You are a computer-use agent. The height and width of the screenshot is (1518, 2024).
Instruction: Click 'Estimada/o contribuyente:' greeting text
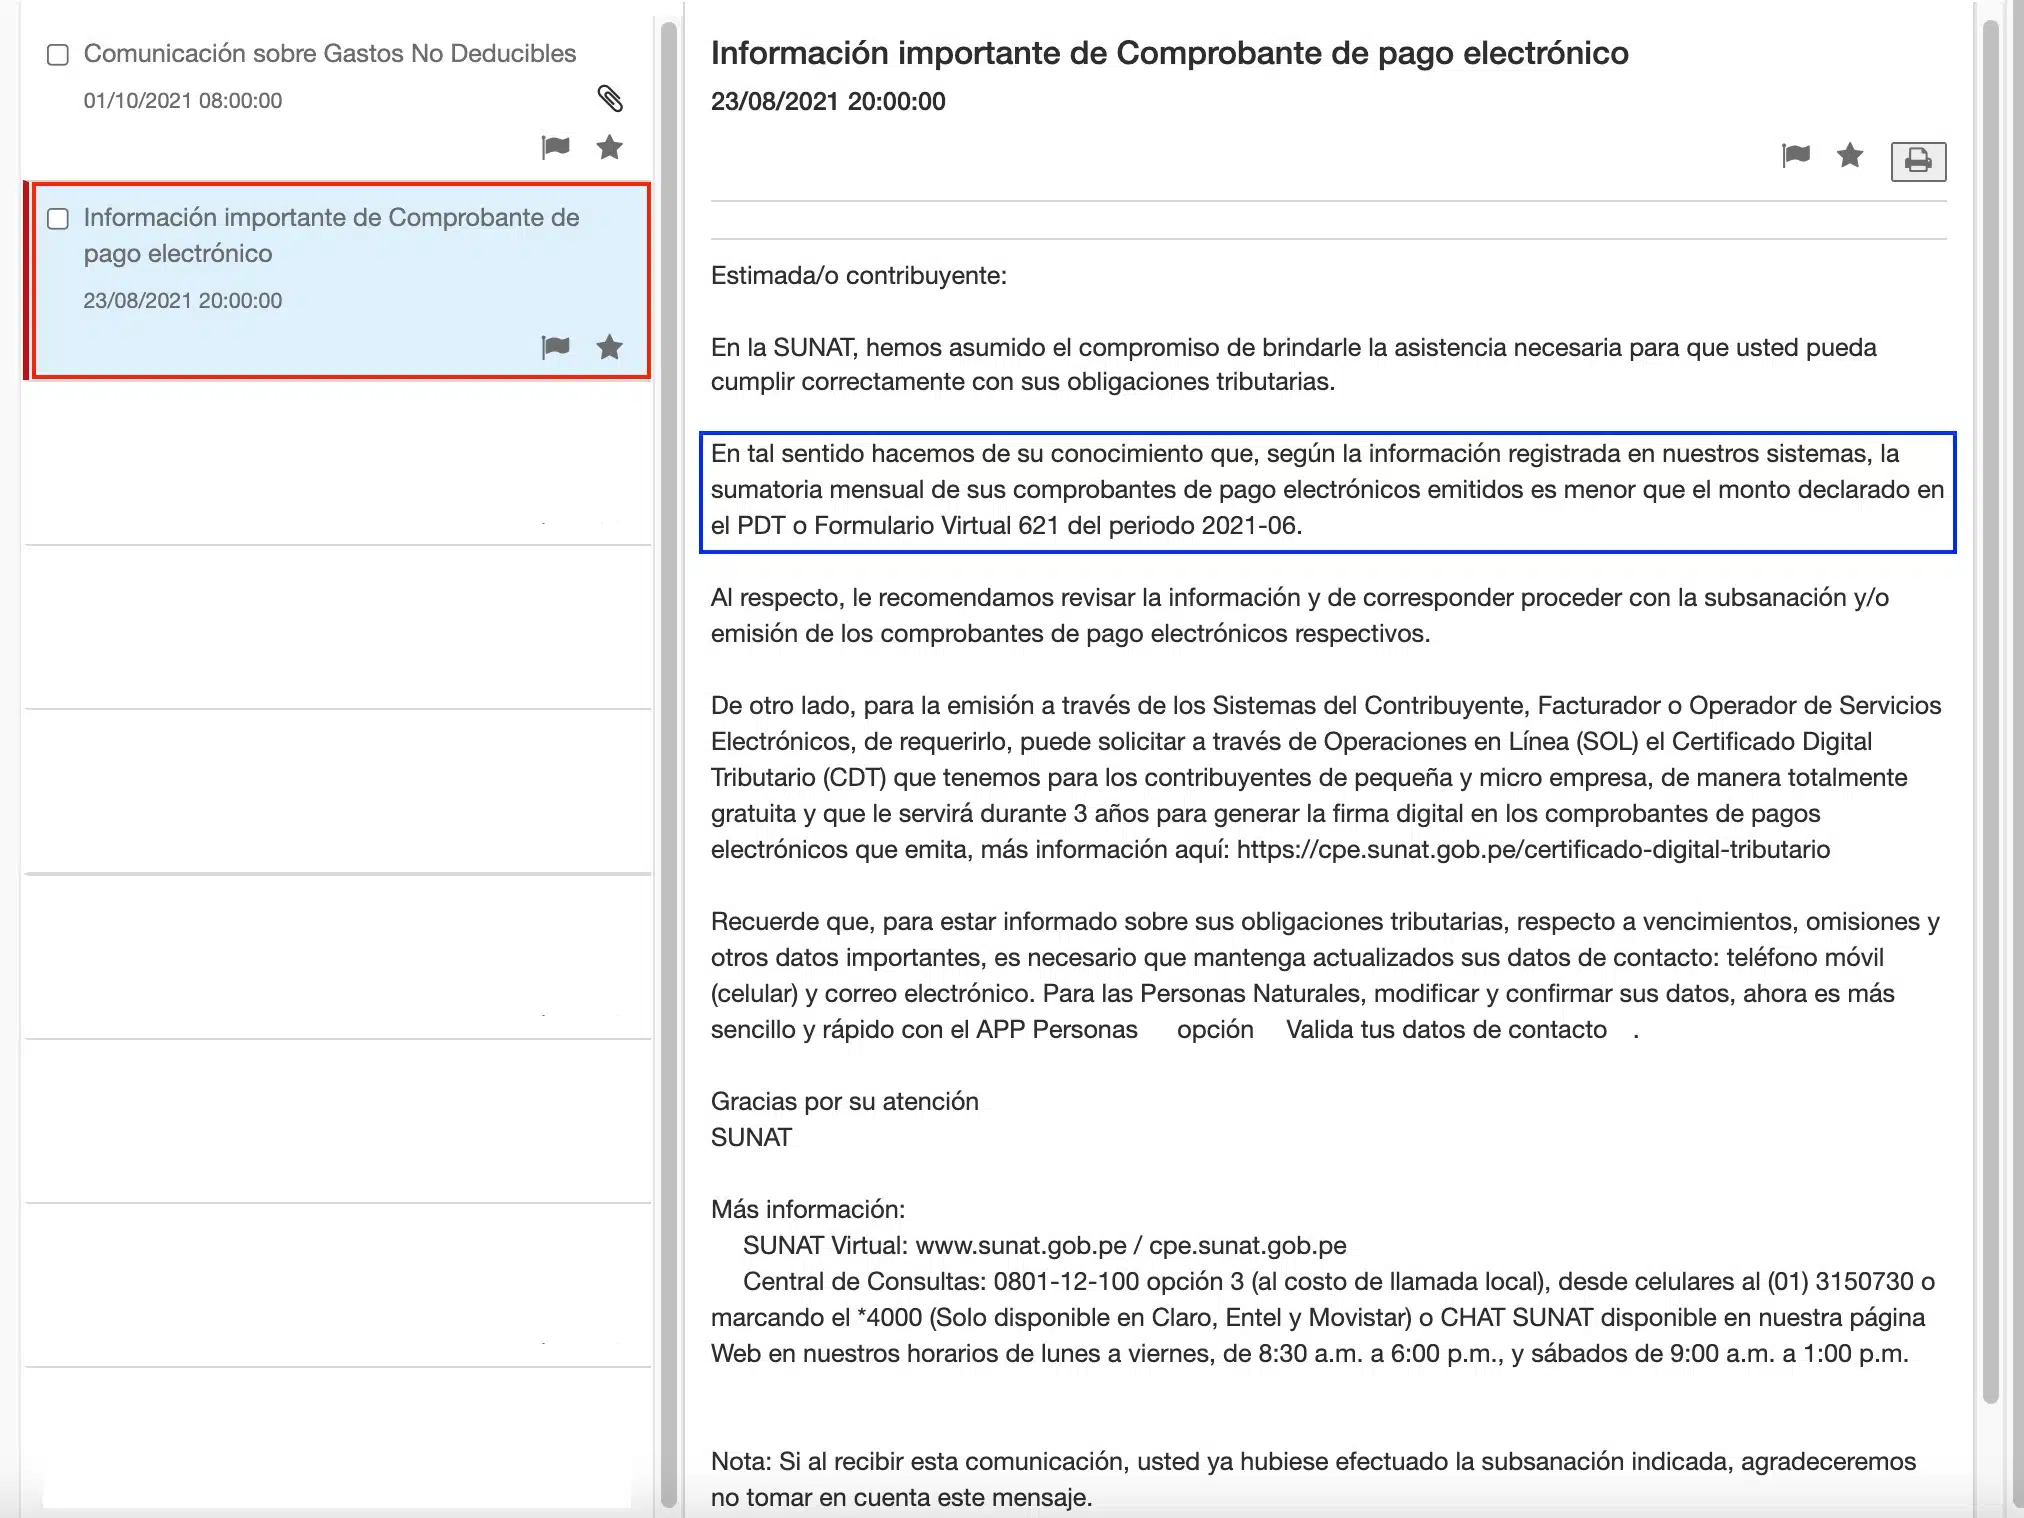[859, 275]
